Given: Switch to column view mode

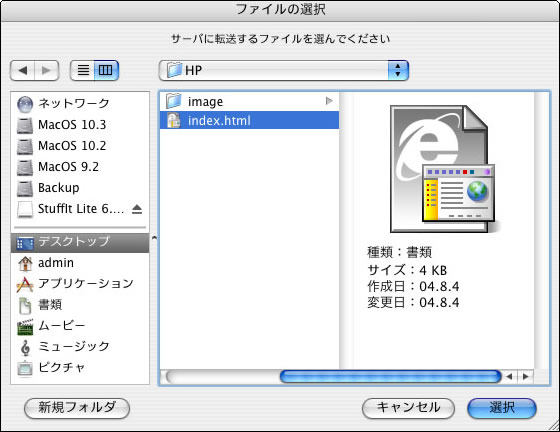Looking at the screenshot, I should (106, 70).
